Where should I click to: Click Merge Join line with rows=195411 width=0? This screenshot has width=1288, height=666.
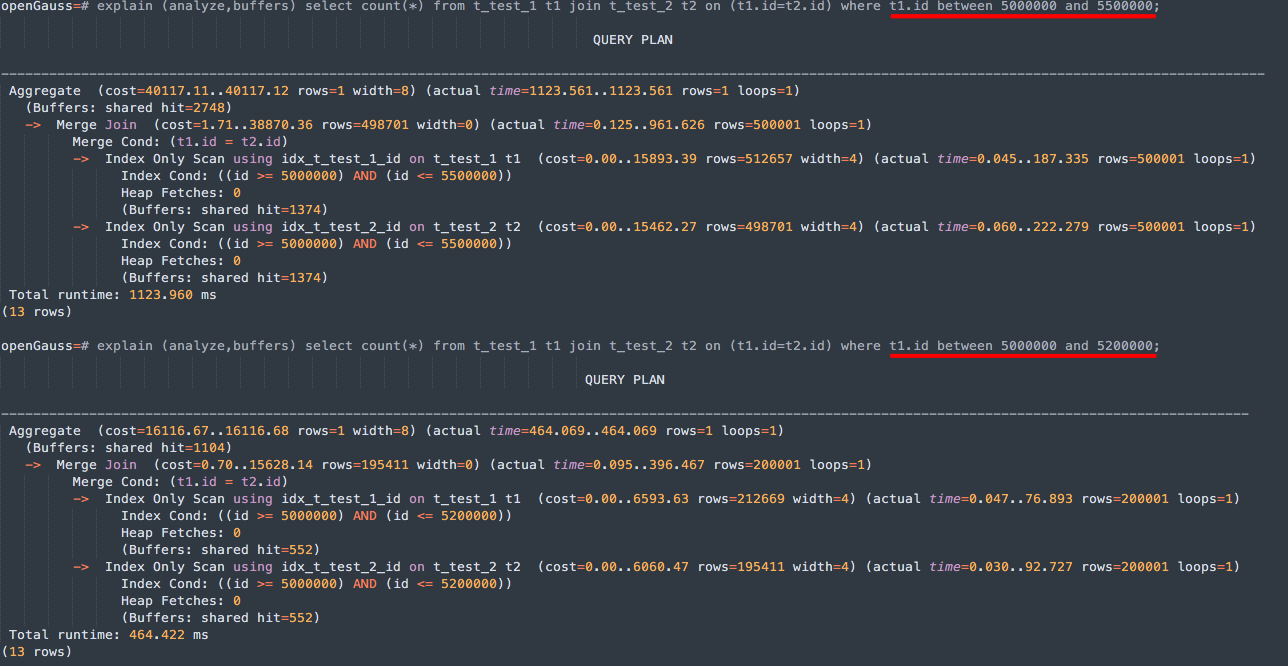coord(448,465)
